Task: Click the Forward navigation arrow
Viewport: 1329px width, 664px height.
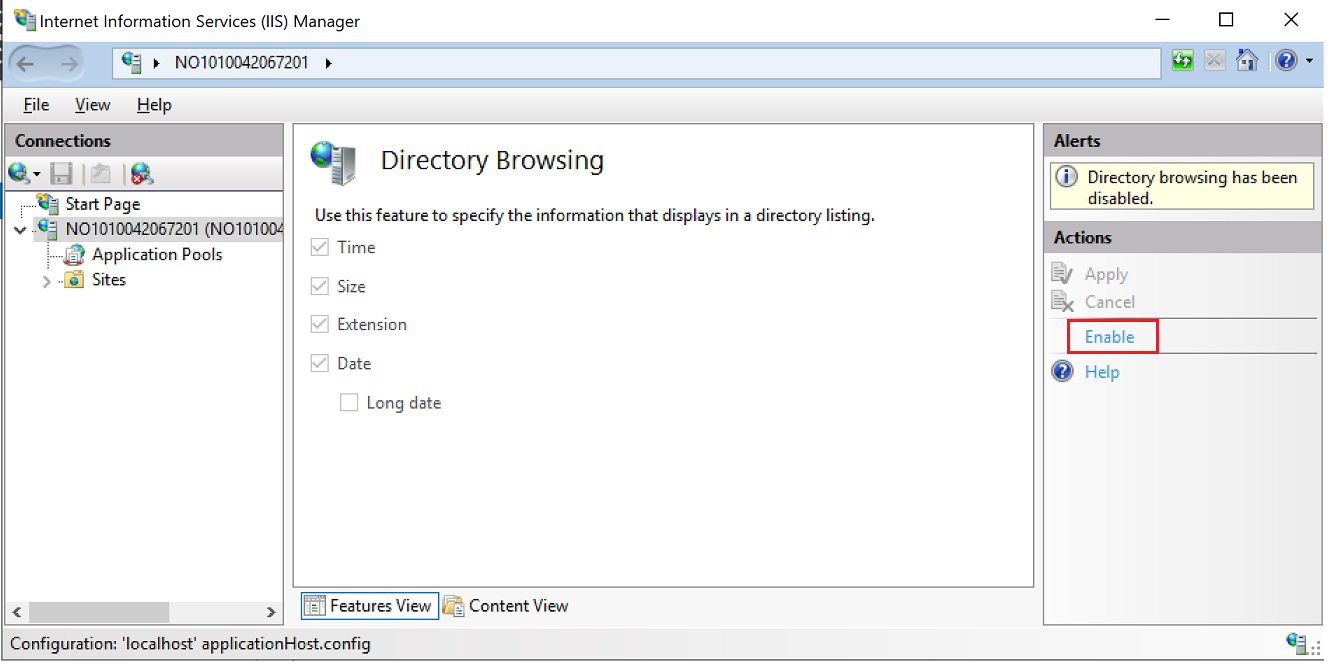Action: (x=68, y=63)
